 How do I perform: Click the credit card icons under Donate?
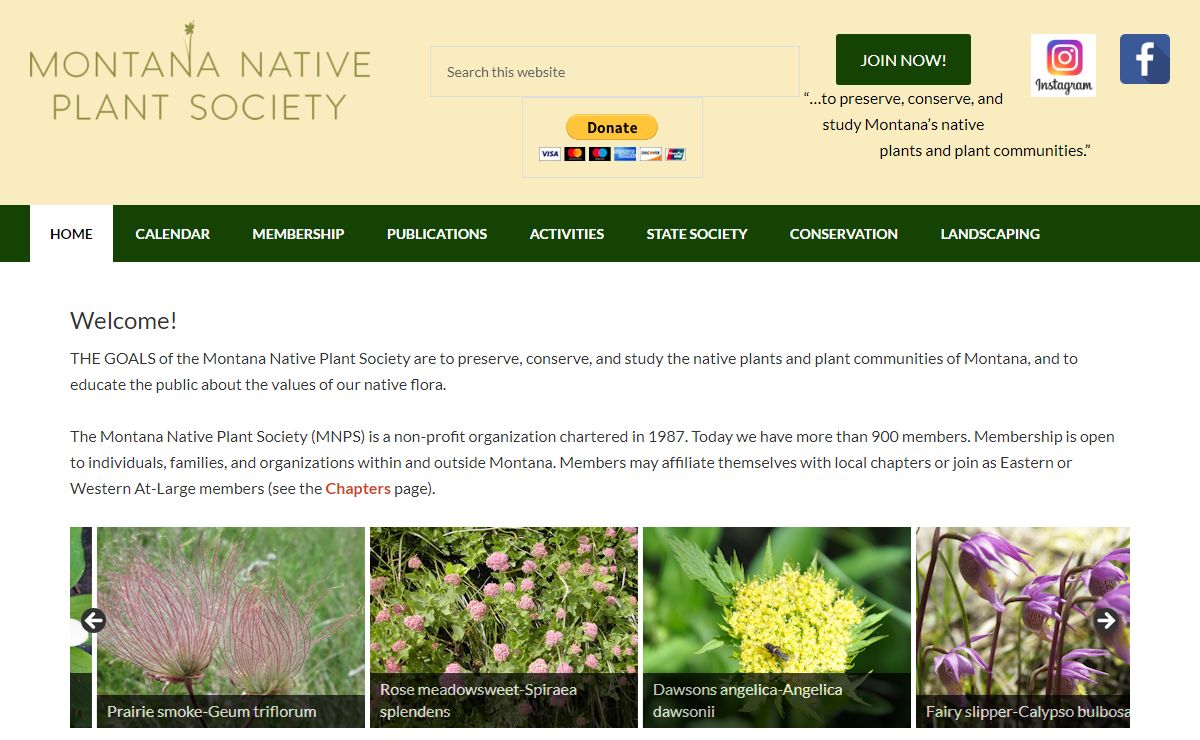(612, 154)
